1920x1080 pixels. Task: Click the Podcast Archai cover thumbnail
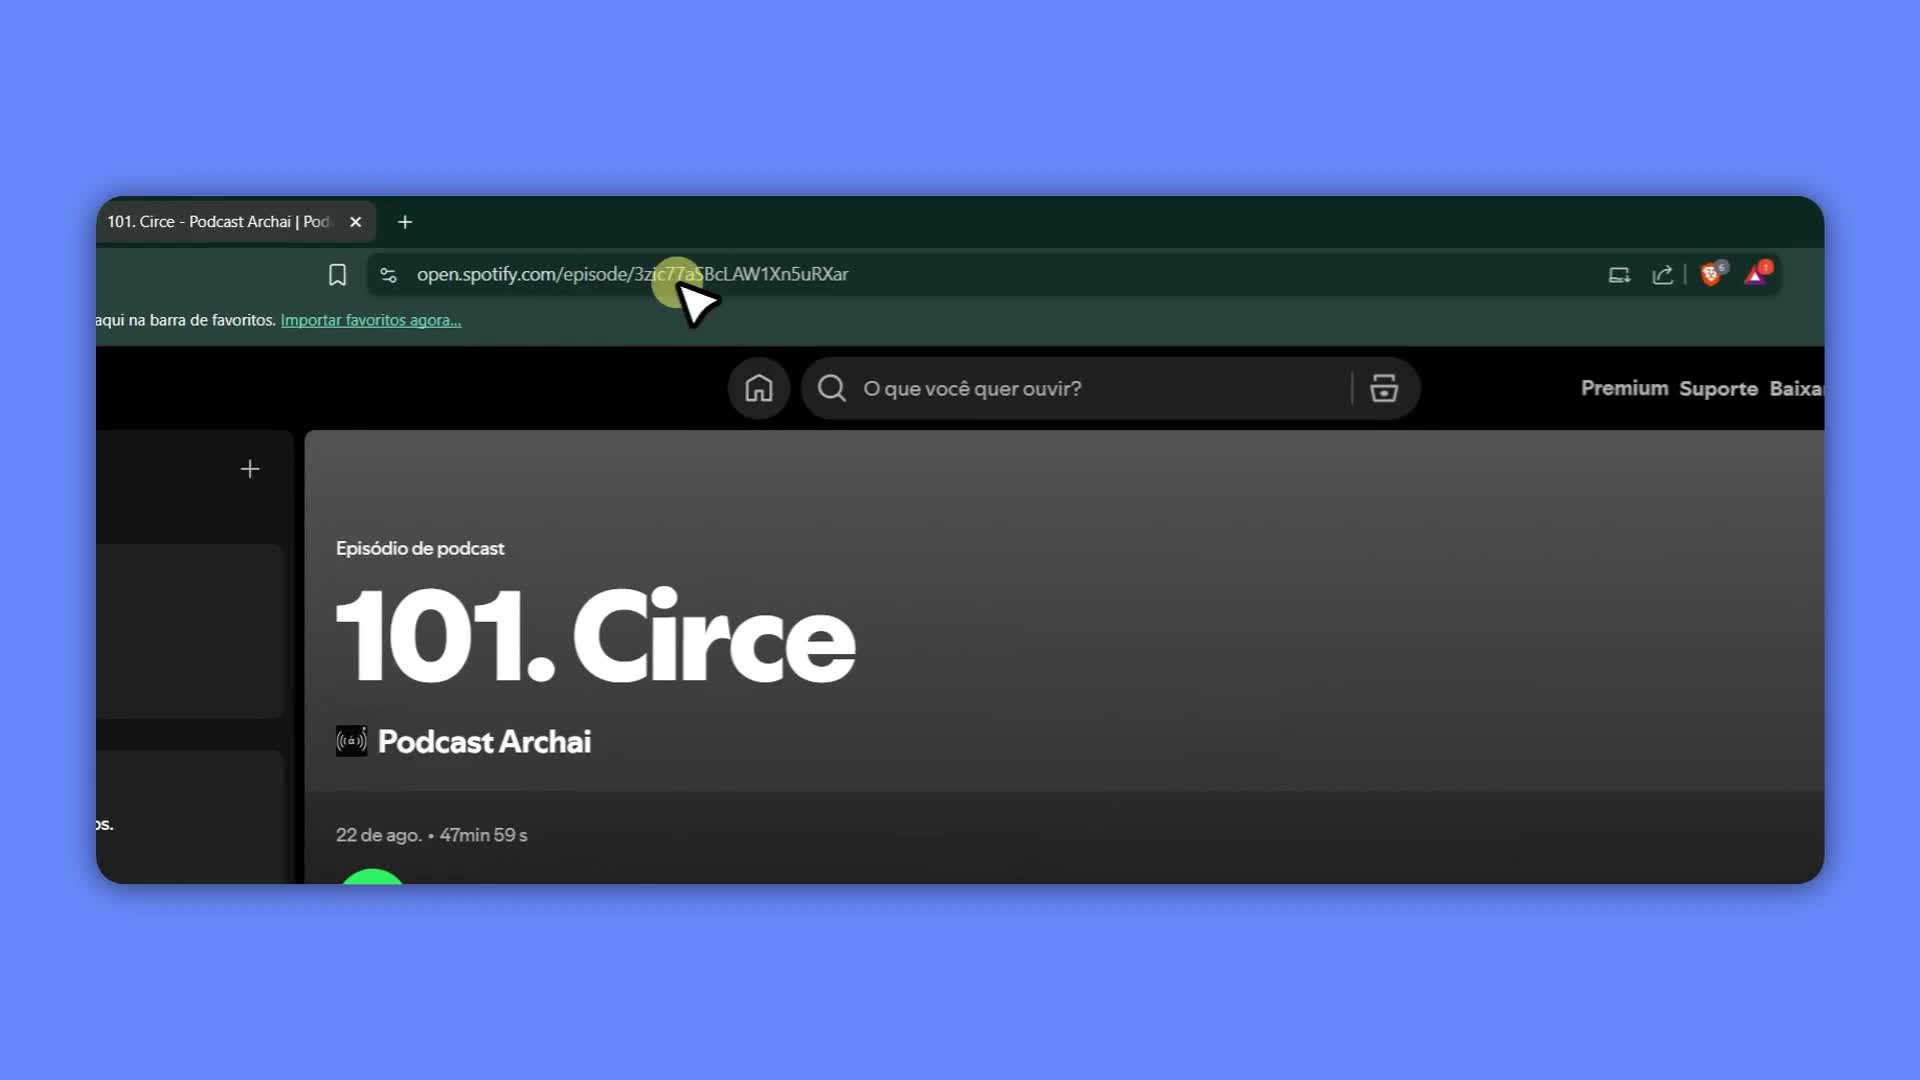[x=351, y=741]
